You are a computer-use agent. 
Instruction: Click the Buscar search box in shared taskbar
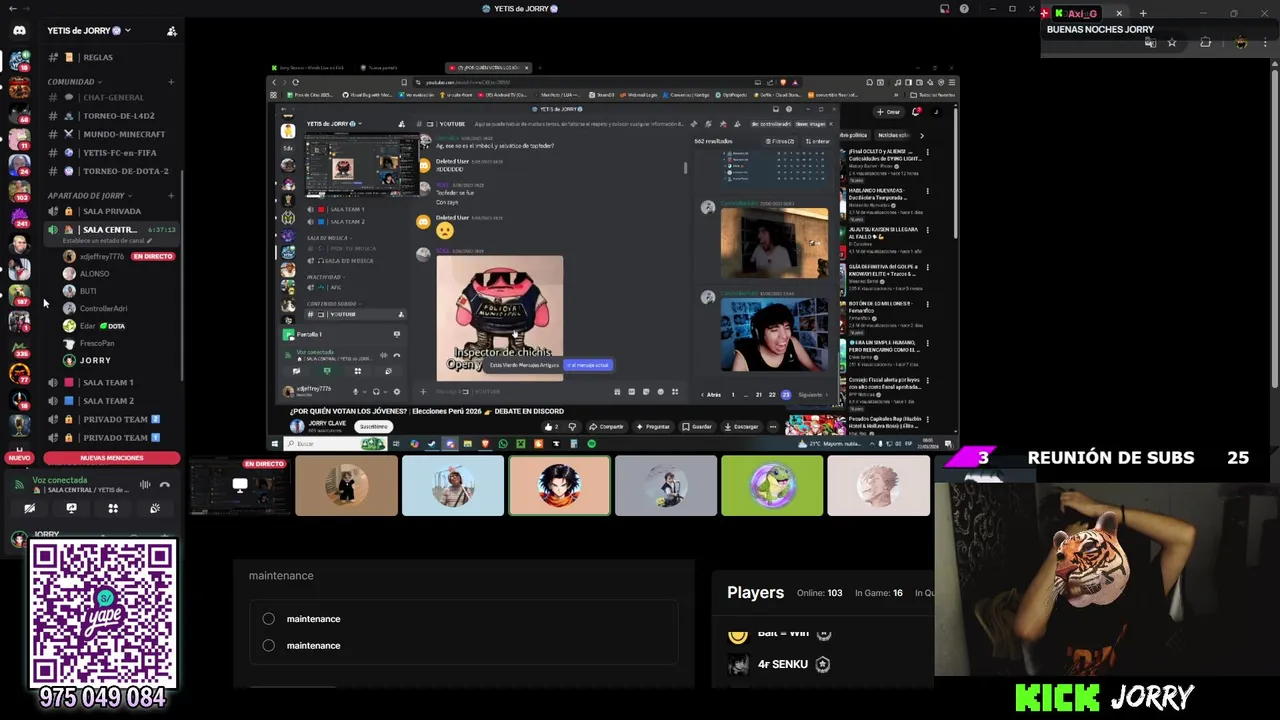(336, 444)
